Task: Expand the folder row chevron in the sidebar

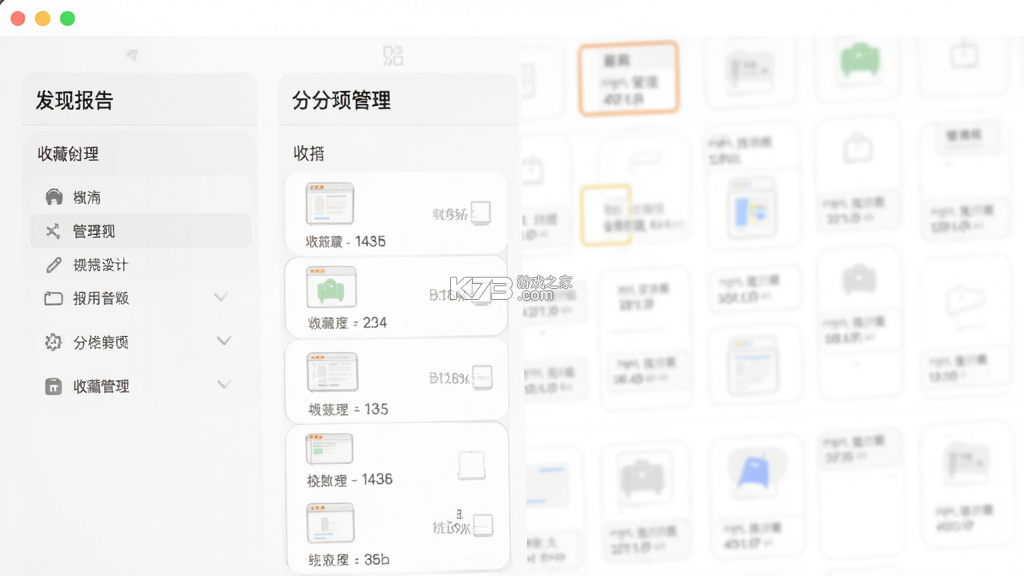Action: (221, 297)
